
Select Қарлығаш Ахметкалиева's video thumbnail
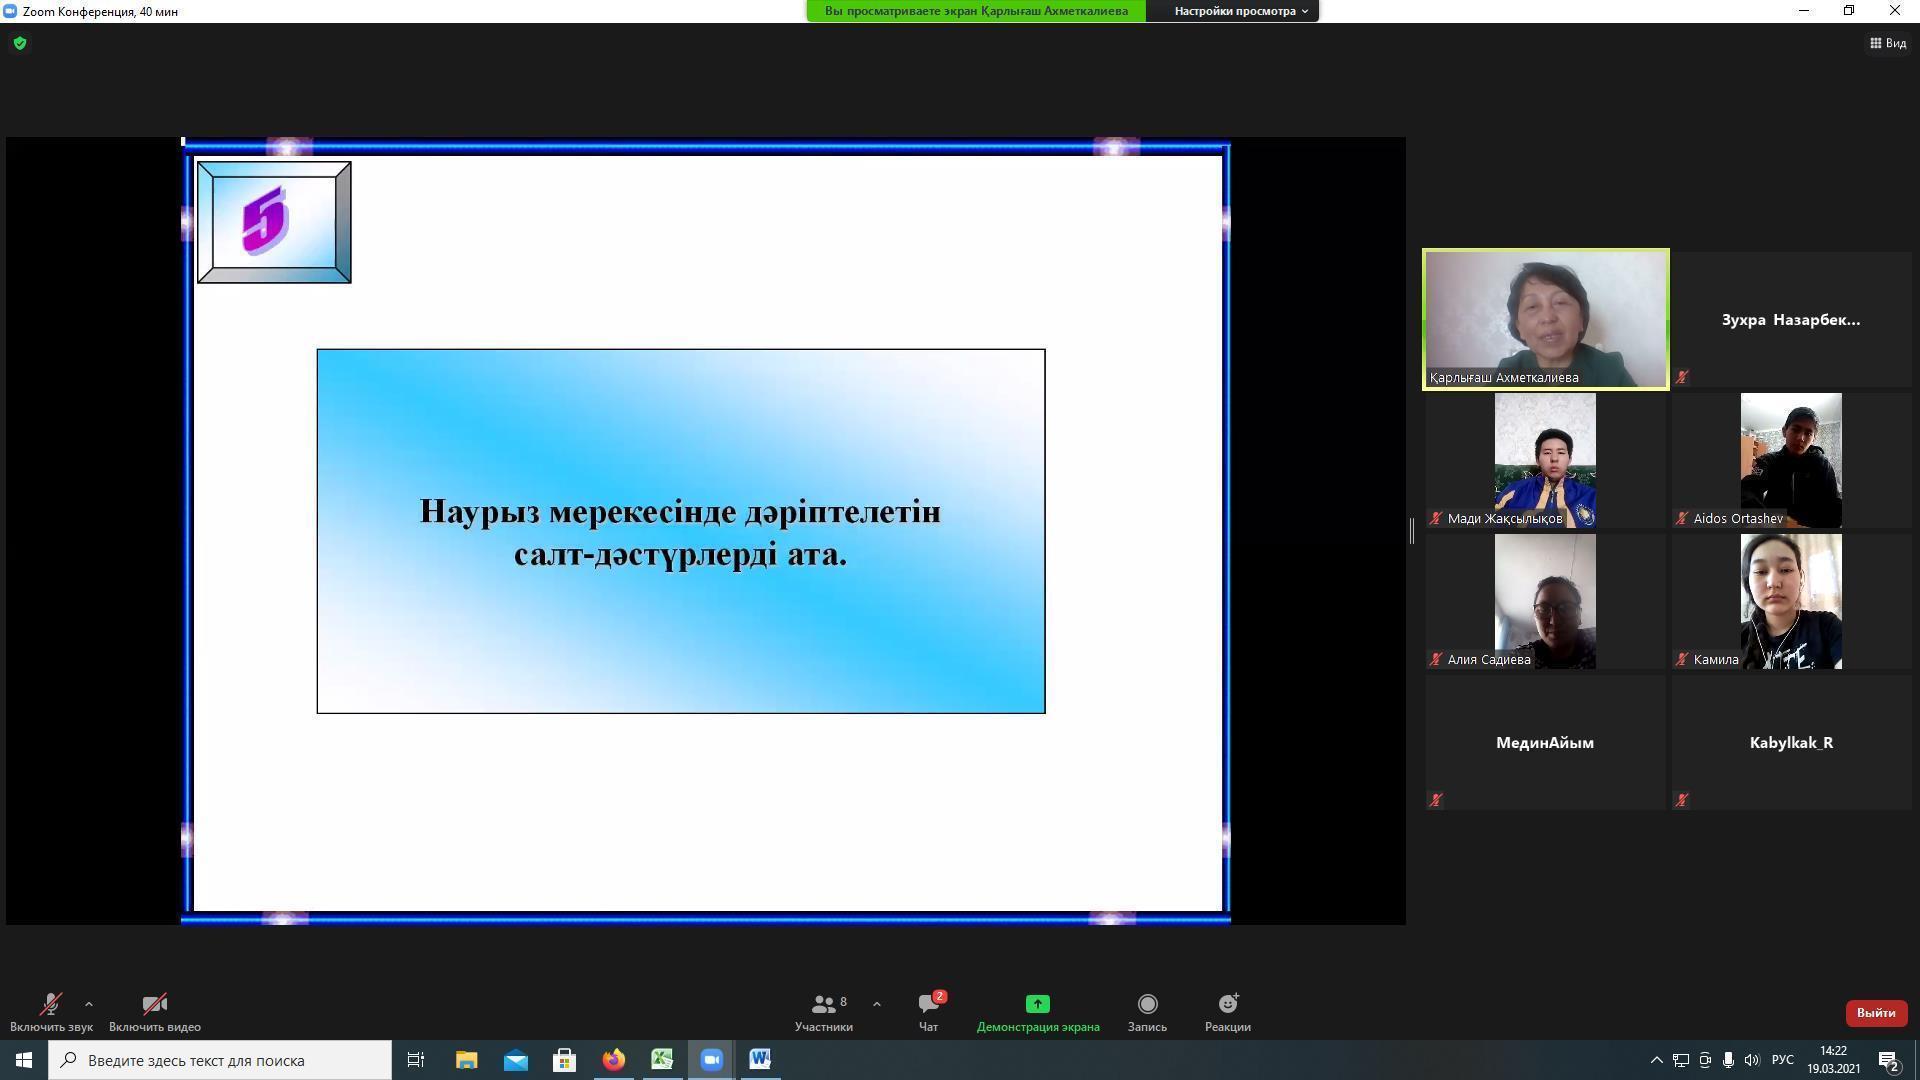pos(1545,318)
